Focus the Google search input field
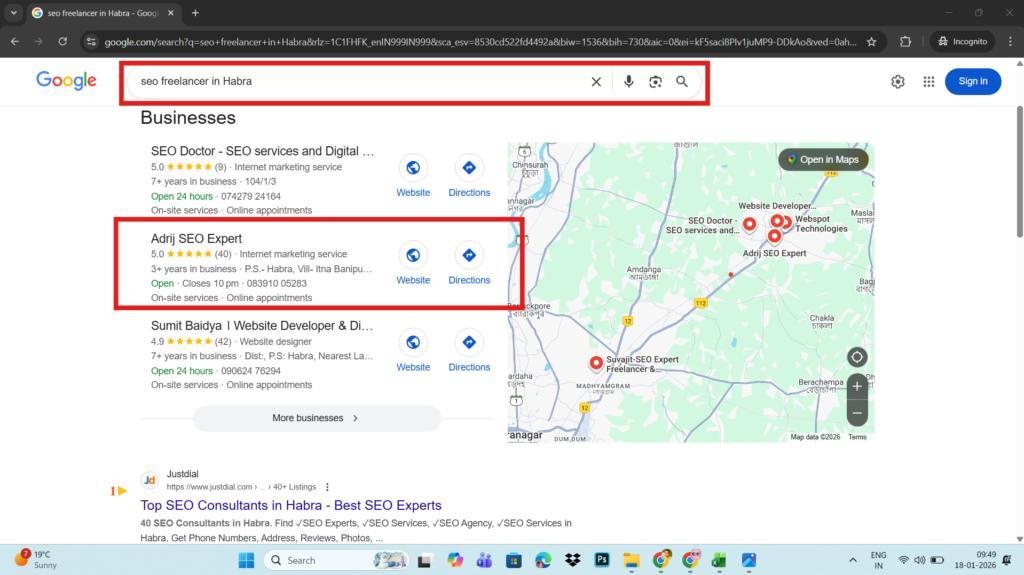Viewport: 1024px width, 575px height. click(359, 82)
